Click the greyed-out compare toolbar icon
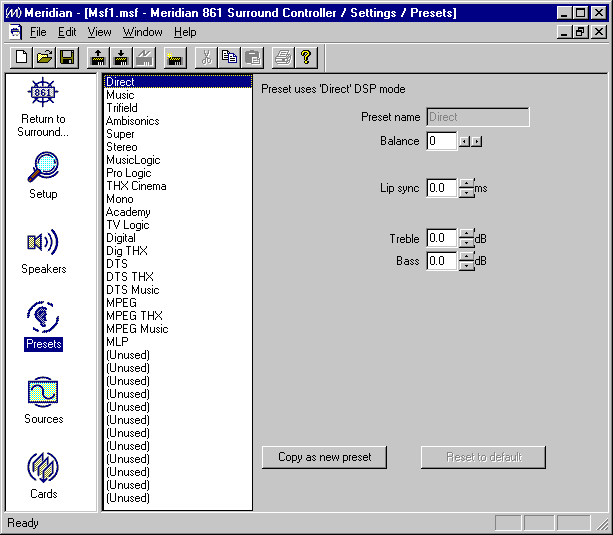This screenshot has width=613, height=535. point(144,58)
